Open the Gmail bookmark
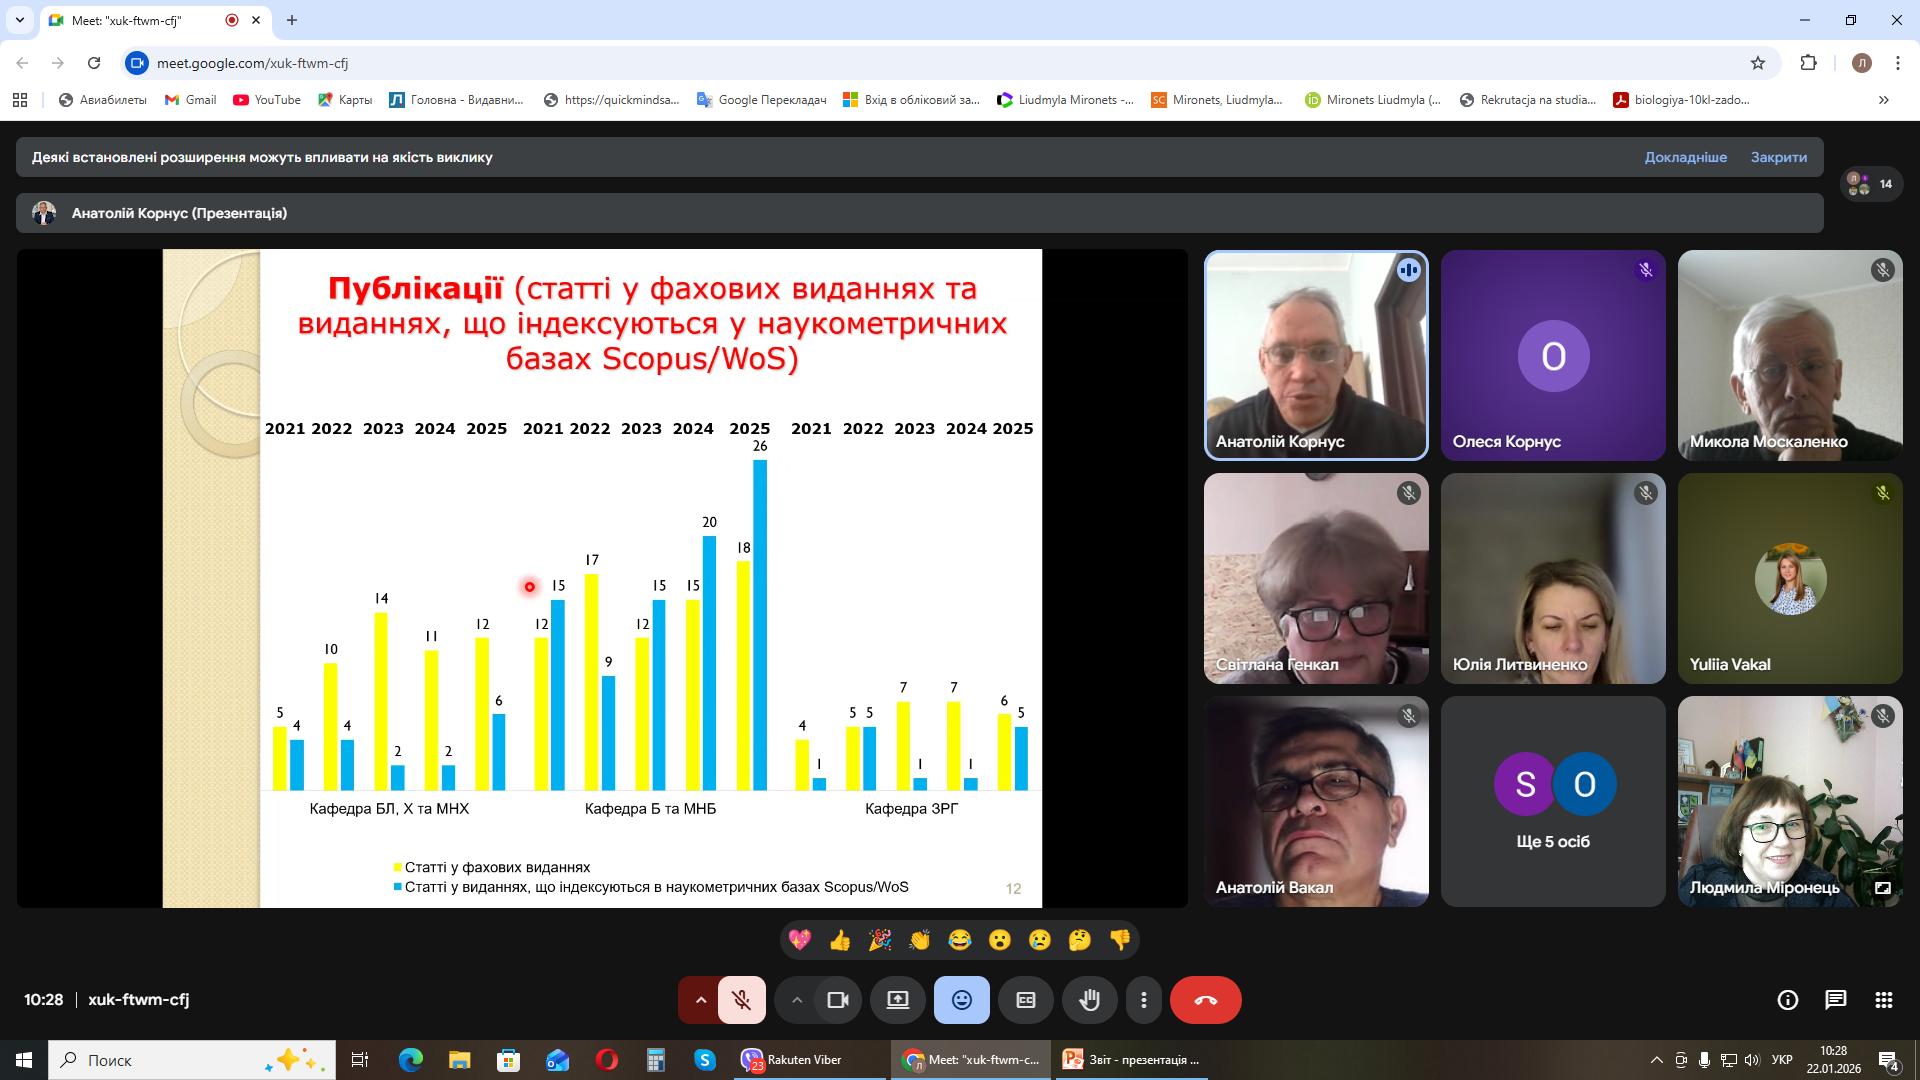This screenshot has height=1080, width=1920. [190, 100]
